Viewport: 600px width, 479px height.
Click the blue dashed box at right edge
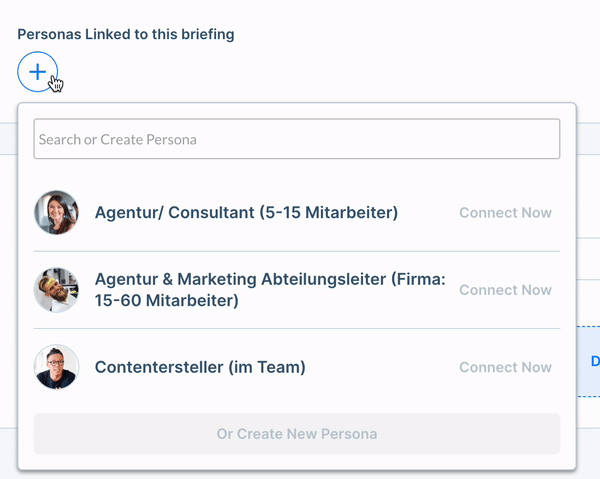[x=588, y=362]
